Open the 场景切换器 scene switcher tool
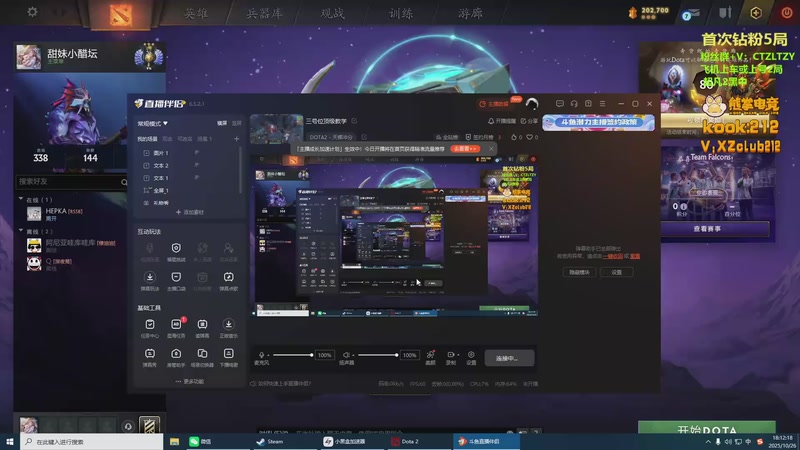The width and height of the screenshot is (800, 450). [203, 357]
